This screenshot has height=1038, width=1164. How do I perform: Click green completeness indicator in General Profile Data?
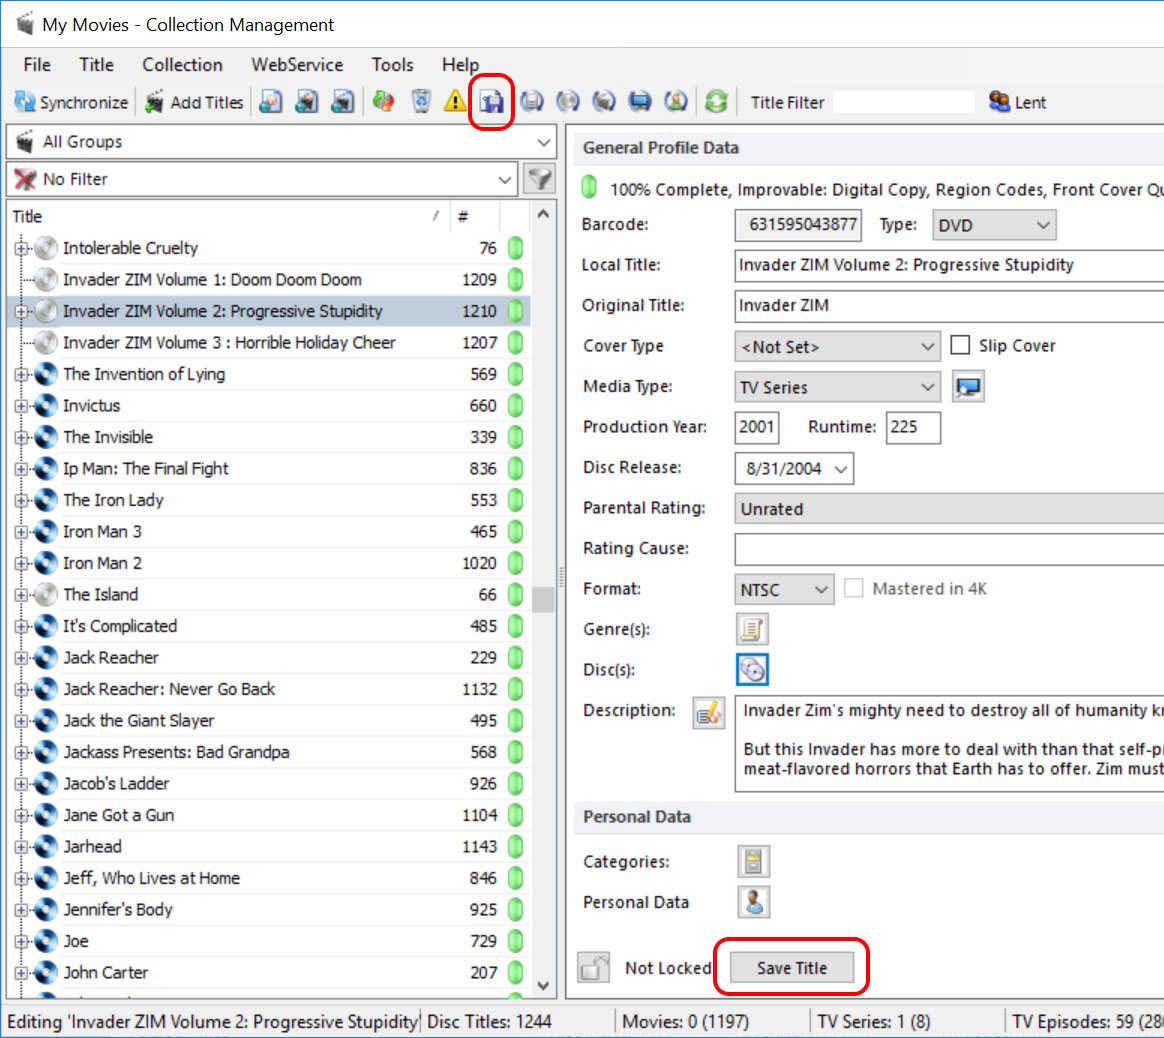589,187
